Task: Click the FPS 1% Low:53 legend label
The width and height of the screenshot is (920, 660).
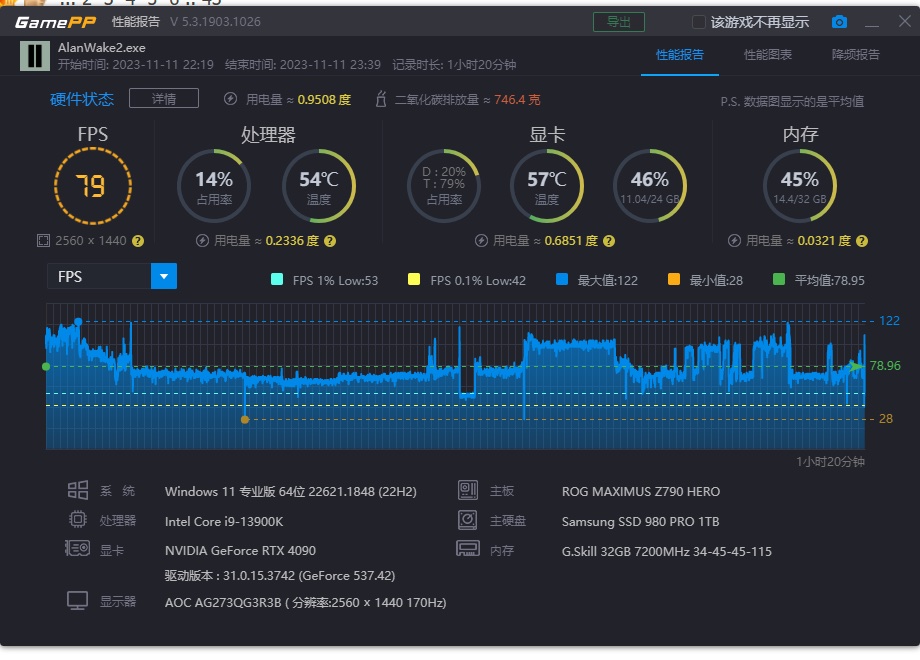Action: 335,280
